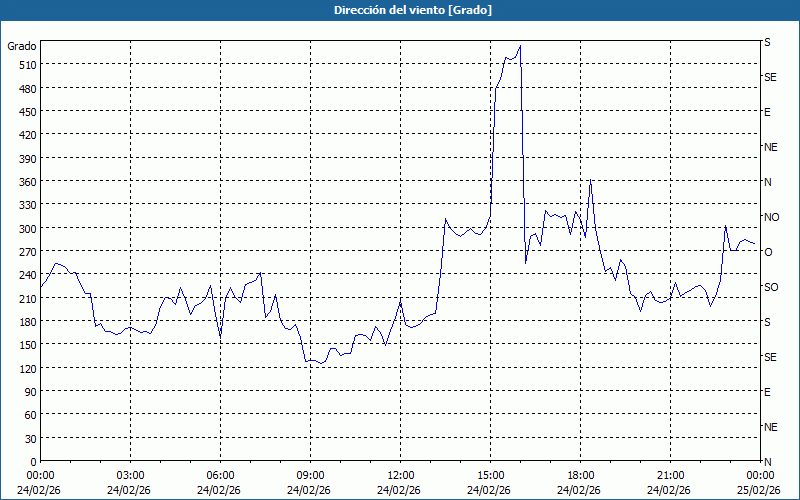
Task: Select the 03:00 time axis label
Action: (x=130, y=475)
